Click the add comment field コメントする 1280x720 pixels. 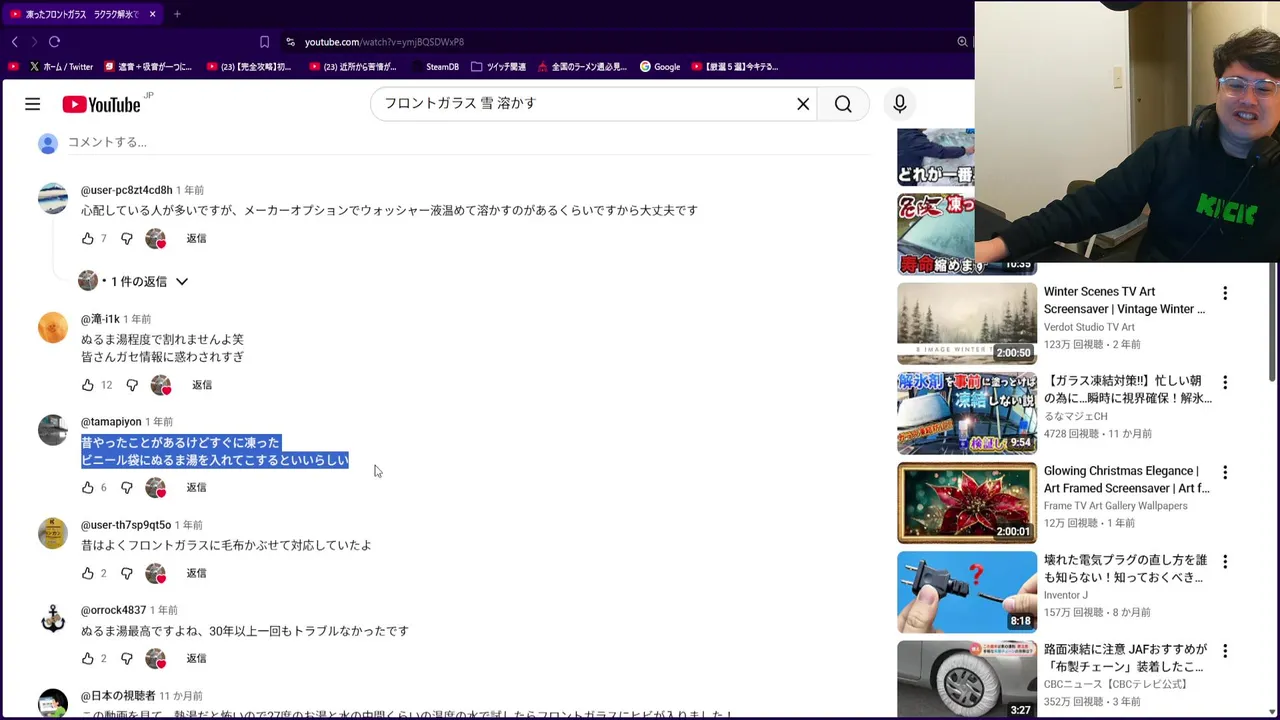click(x=468, y=142)
